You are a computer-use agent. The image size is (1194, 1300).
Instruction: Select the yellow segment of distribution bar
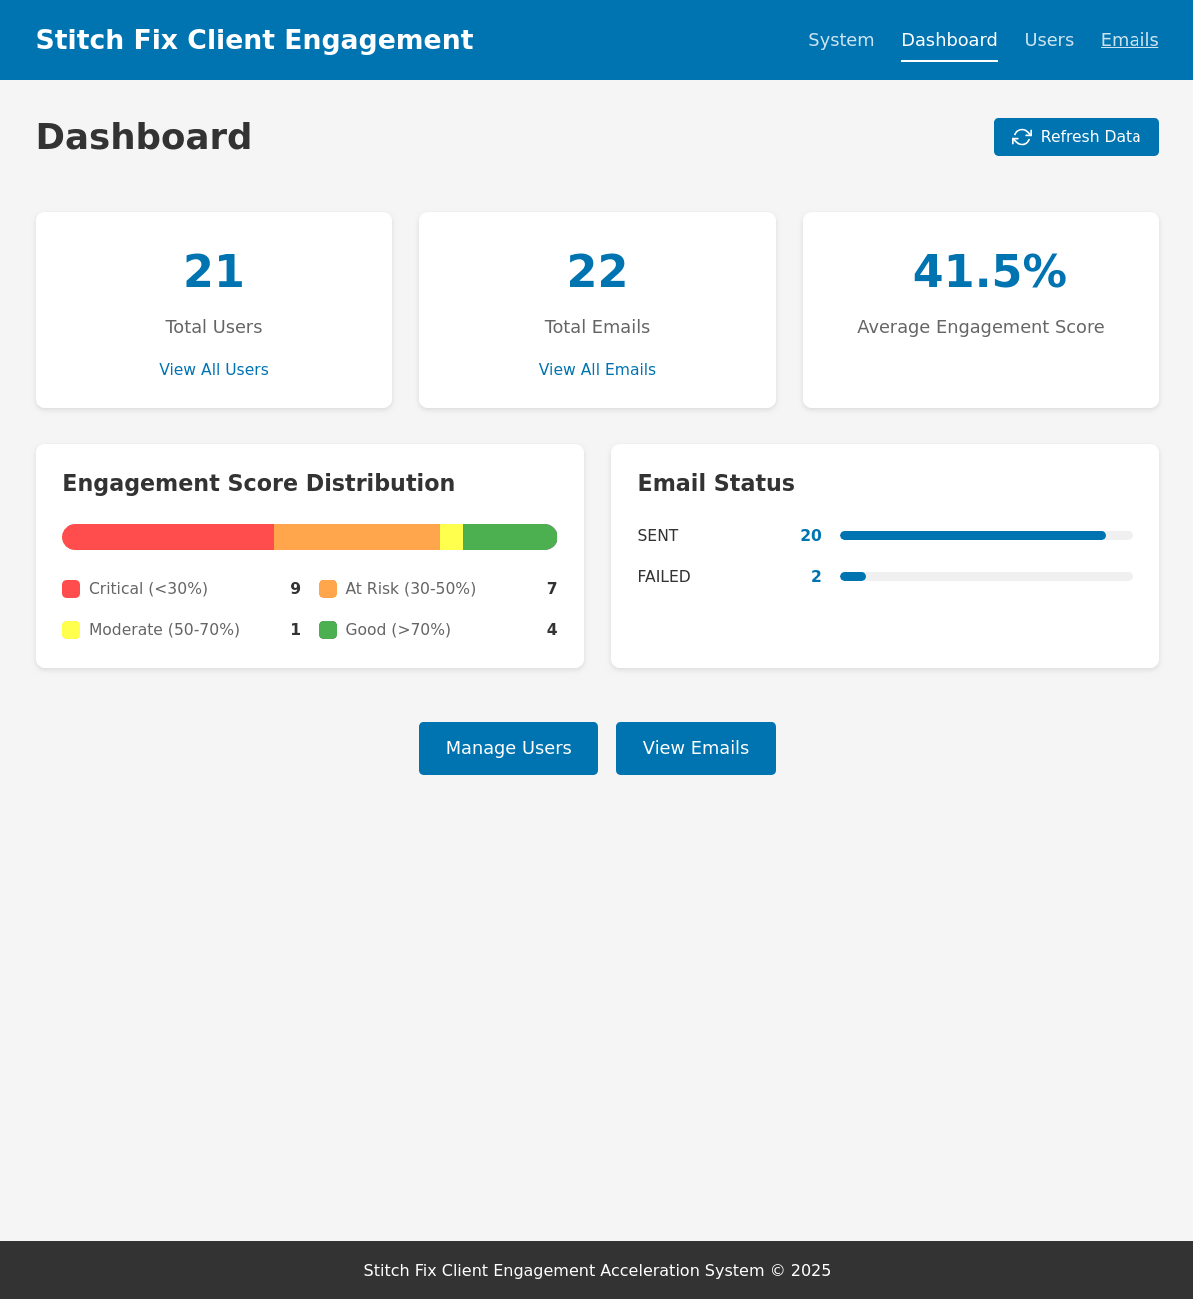(x=451, y=537)
